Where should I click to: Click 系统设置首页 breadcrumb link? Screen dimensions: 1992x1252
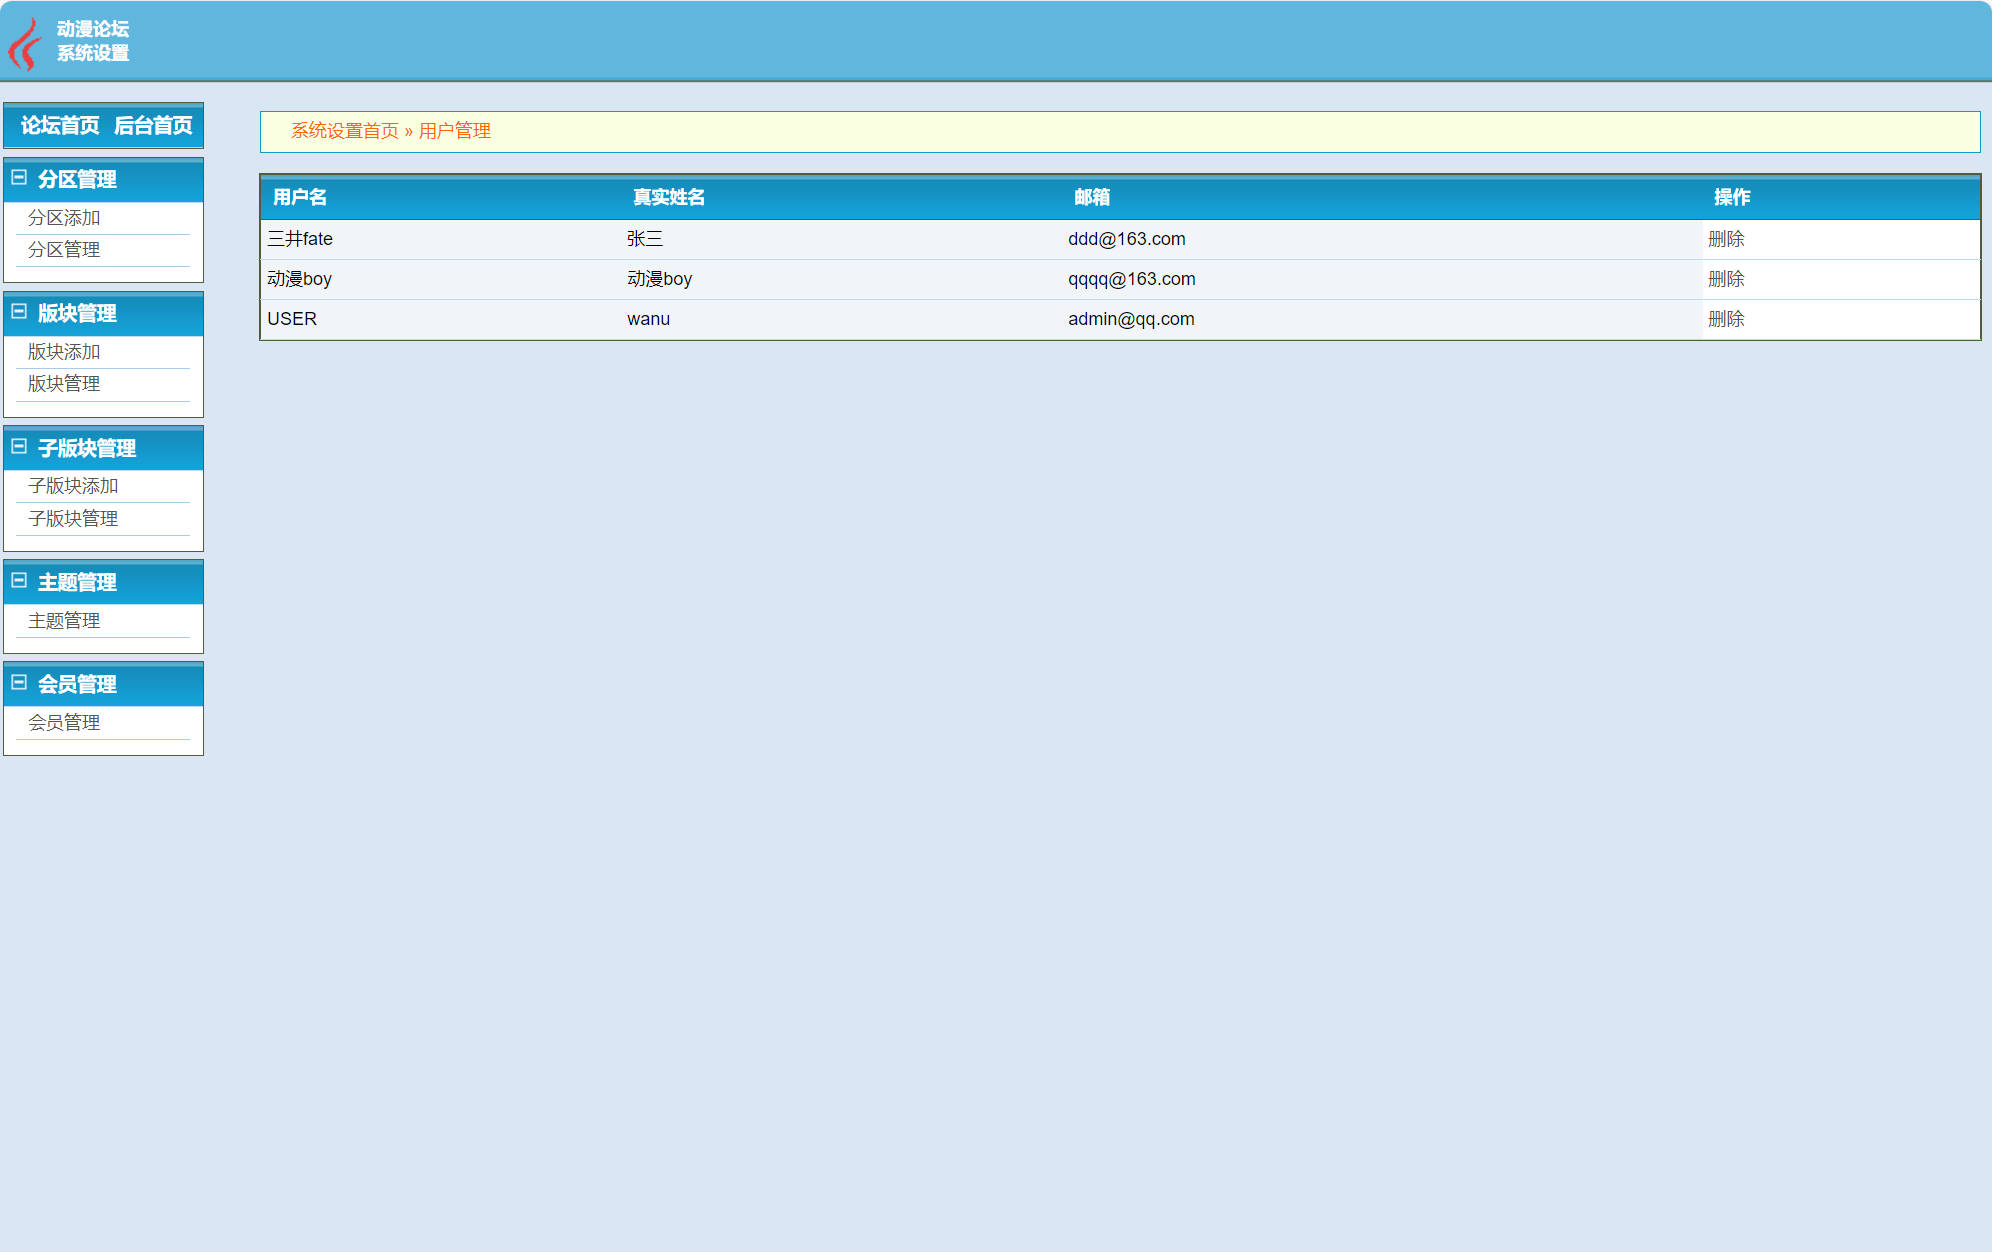tap(344, 131)
